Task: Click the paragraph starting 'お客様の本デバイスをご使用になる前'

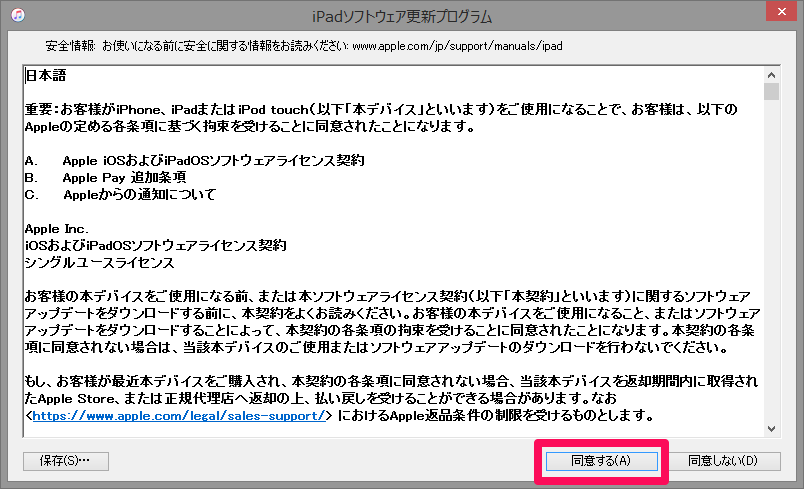Action: 392,322
